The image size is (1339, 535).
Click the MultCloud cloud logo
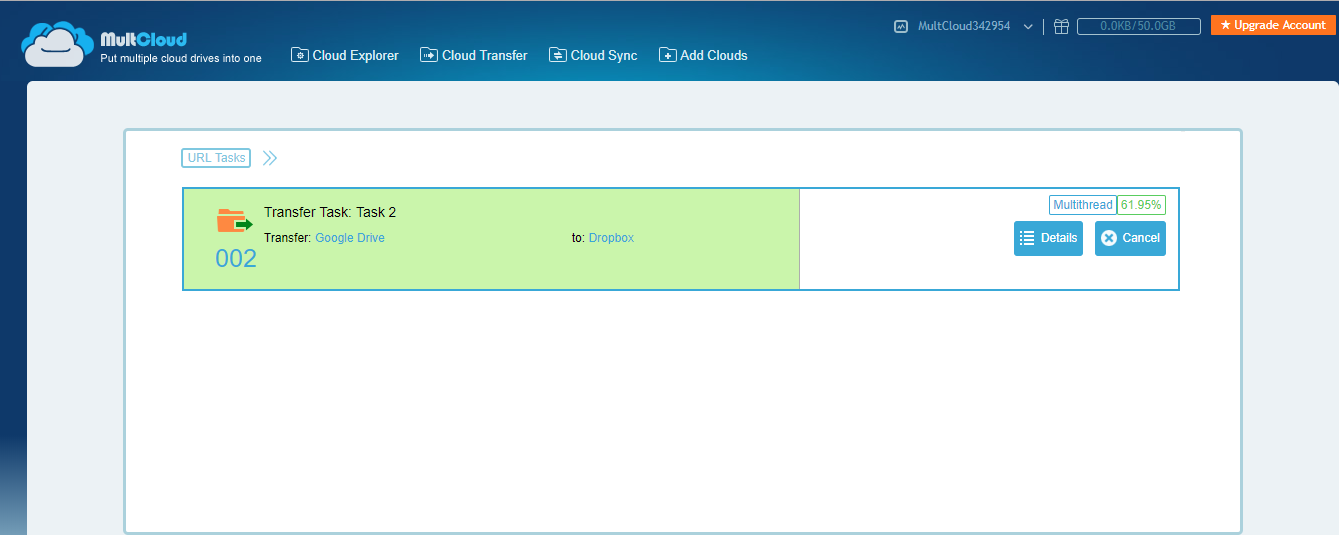(x=58, y=44)
